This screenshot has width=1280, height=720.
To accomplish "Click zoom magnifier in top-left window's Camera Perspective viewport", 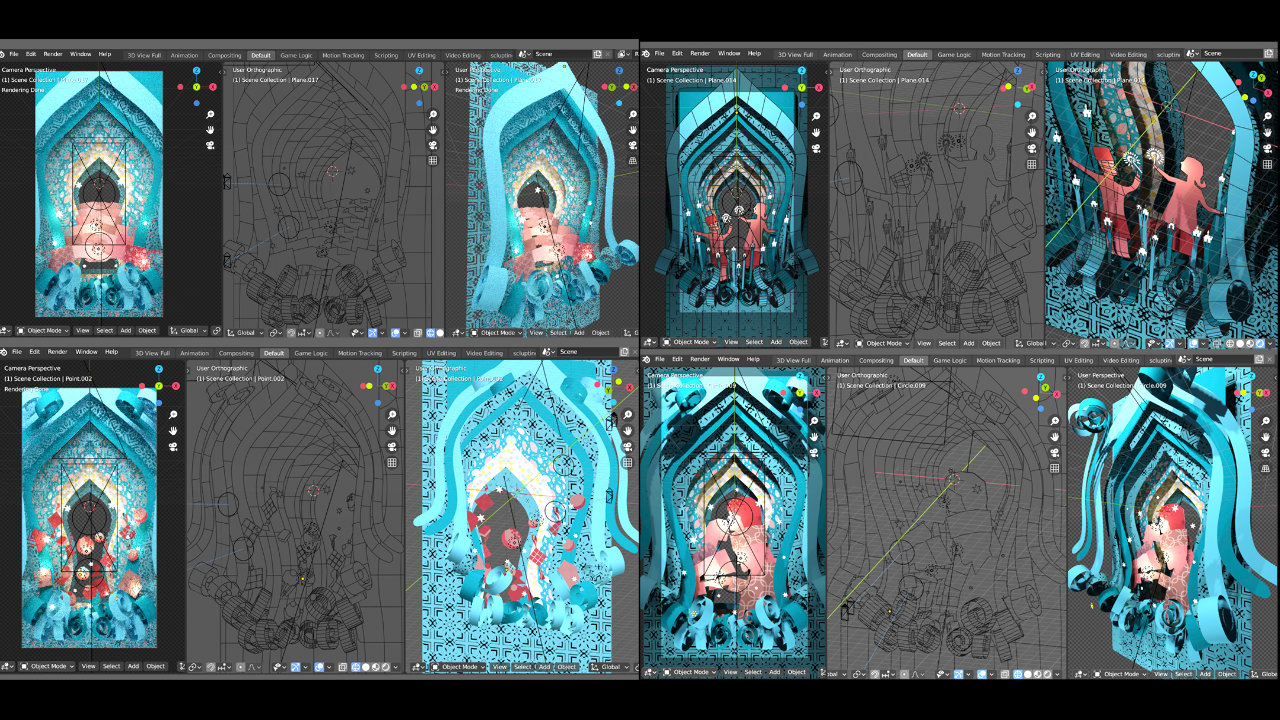I will [x=211, y=115].
